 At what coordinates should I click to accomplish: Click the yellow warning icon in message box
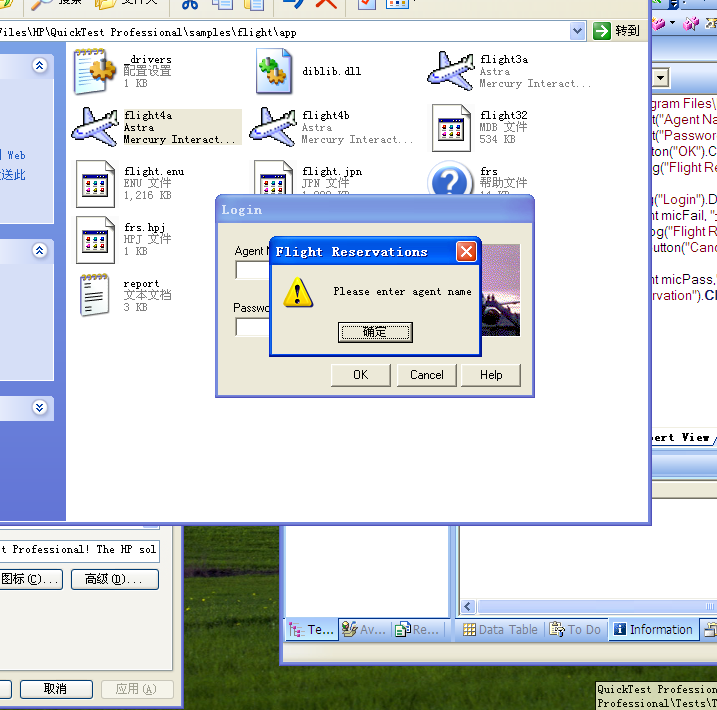(x=298, y=292)
